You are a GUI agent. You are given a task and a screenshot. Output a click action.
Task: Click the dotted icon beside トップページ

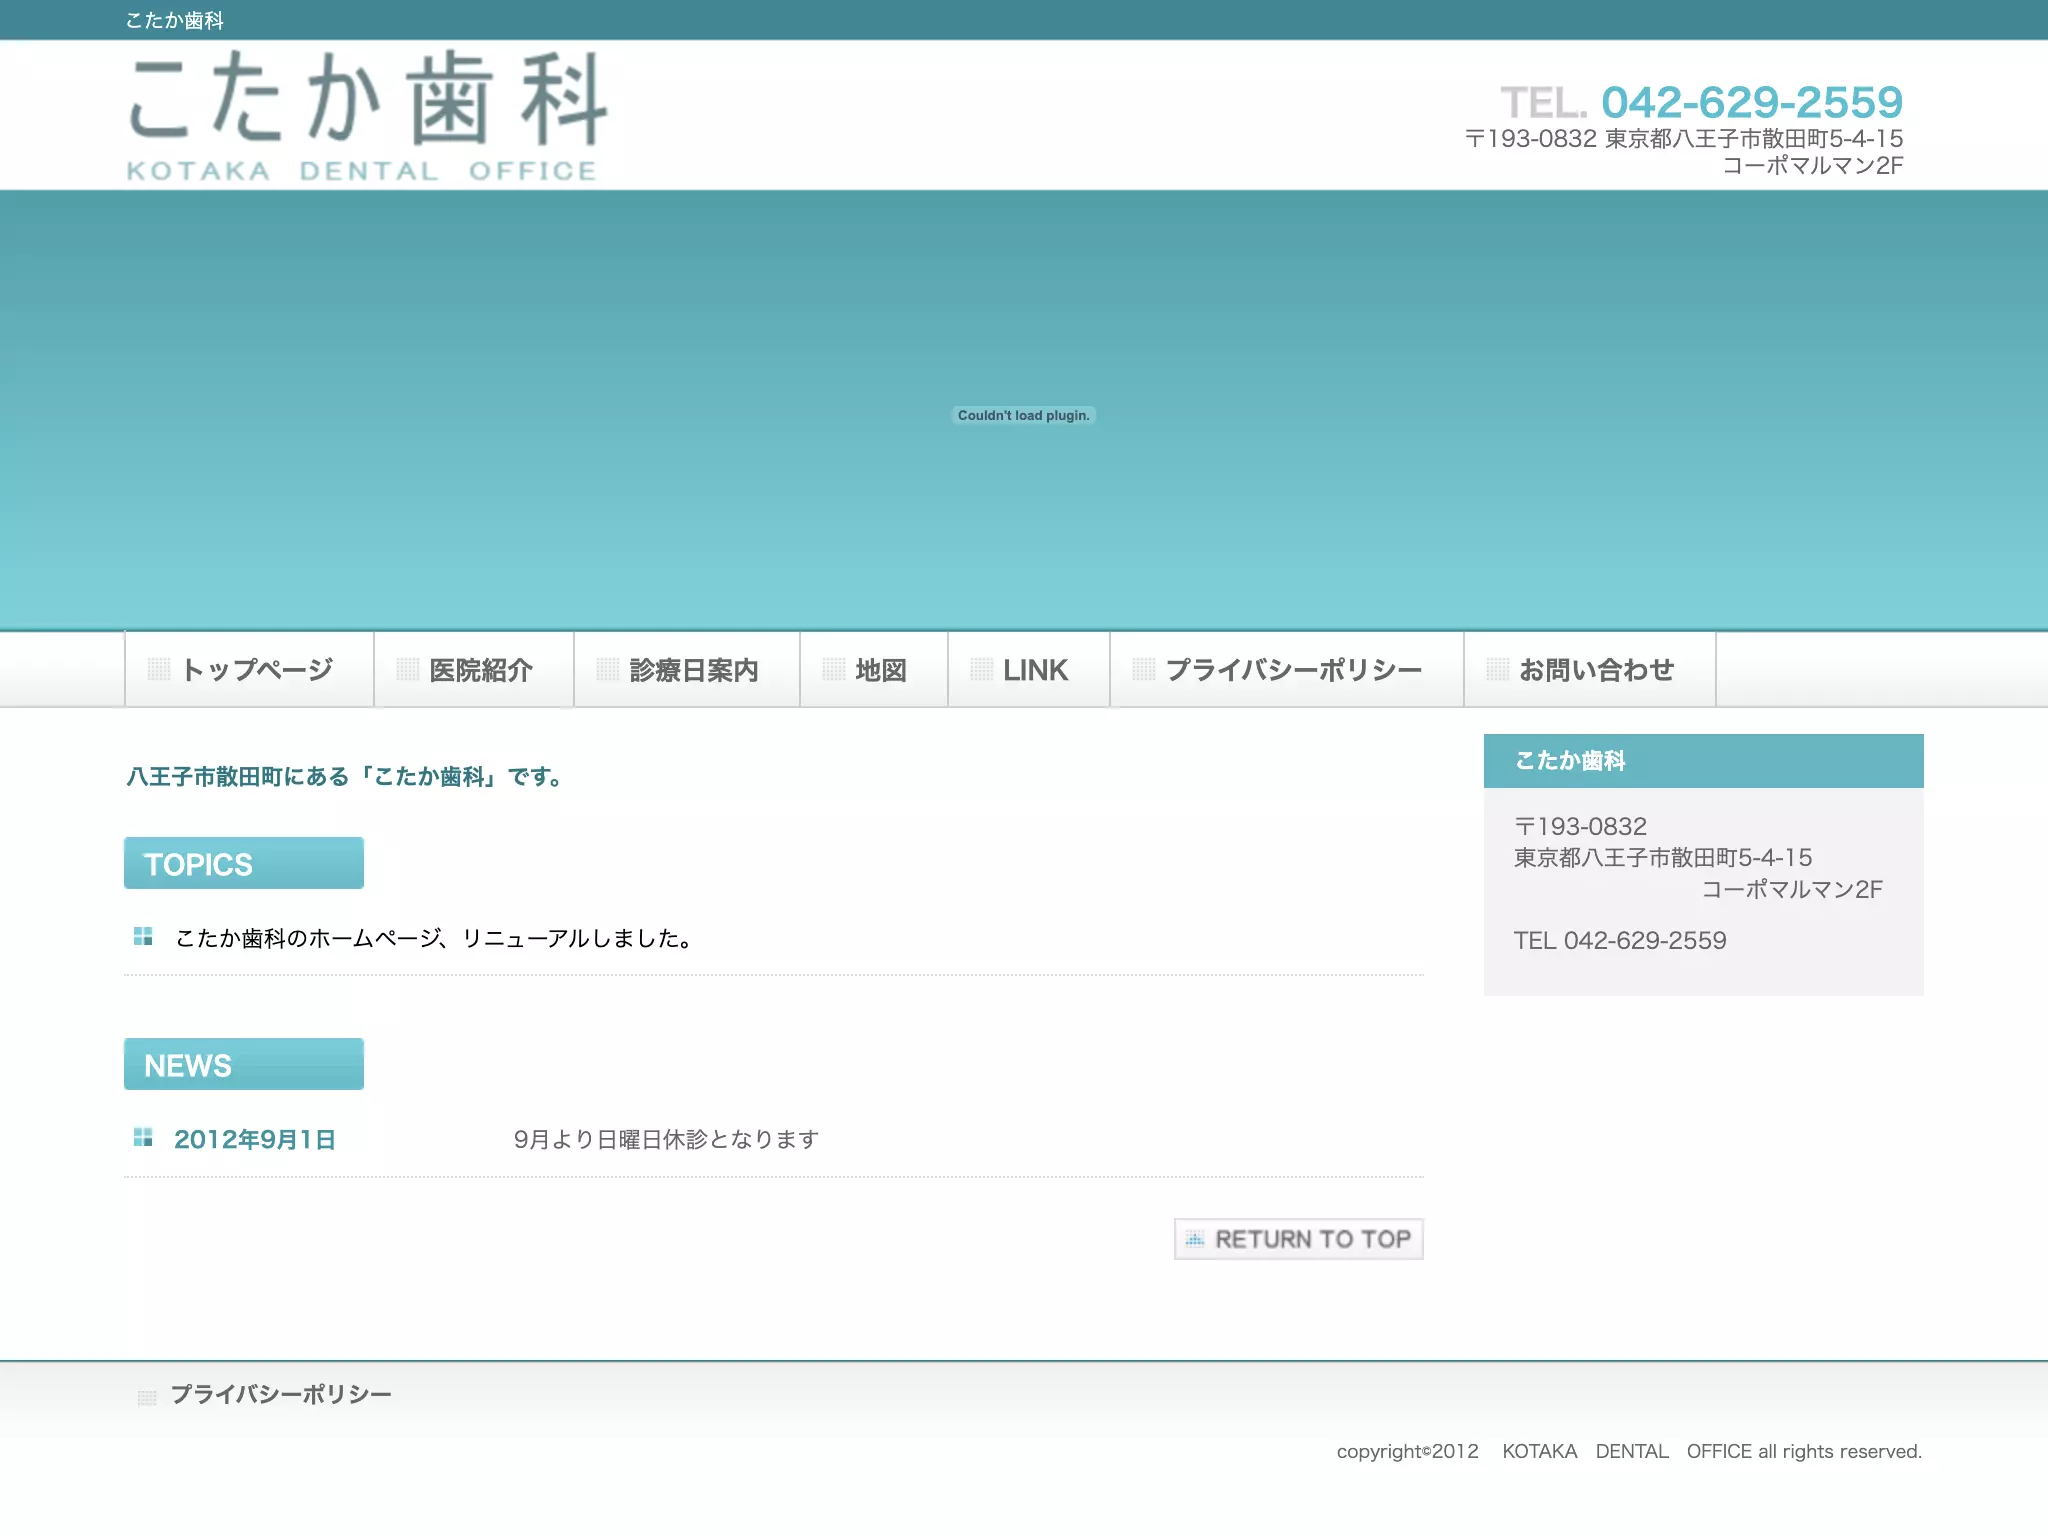point(159,669)
